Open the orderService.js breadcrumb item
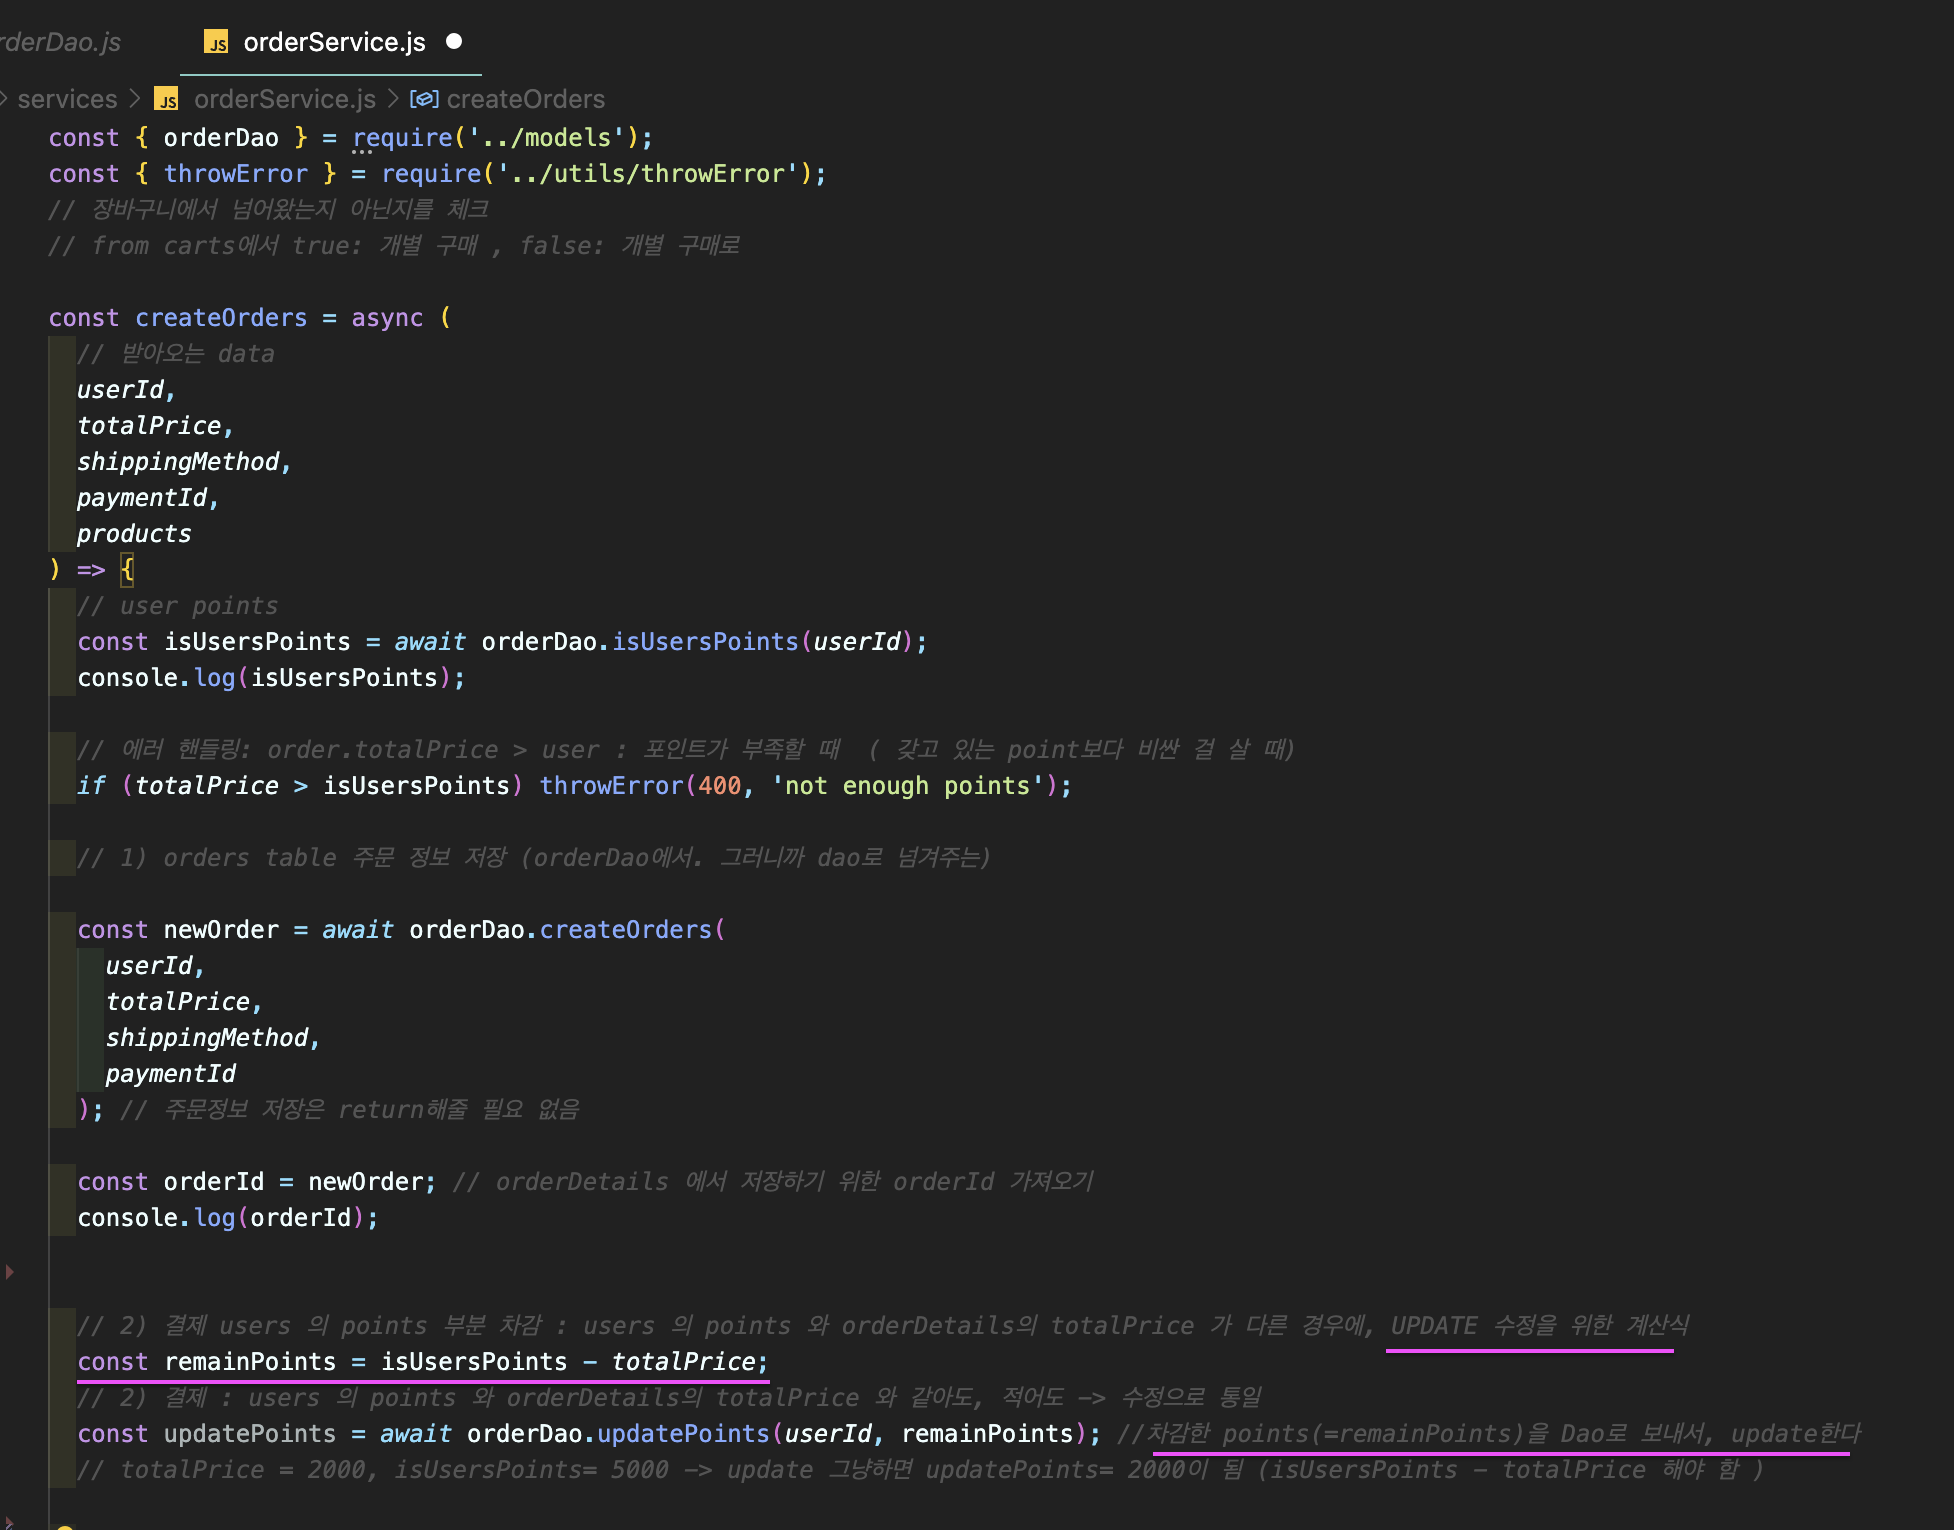The image size is (1954, 1530). (284, 99)
